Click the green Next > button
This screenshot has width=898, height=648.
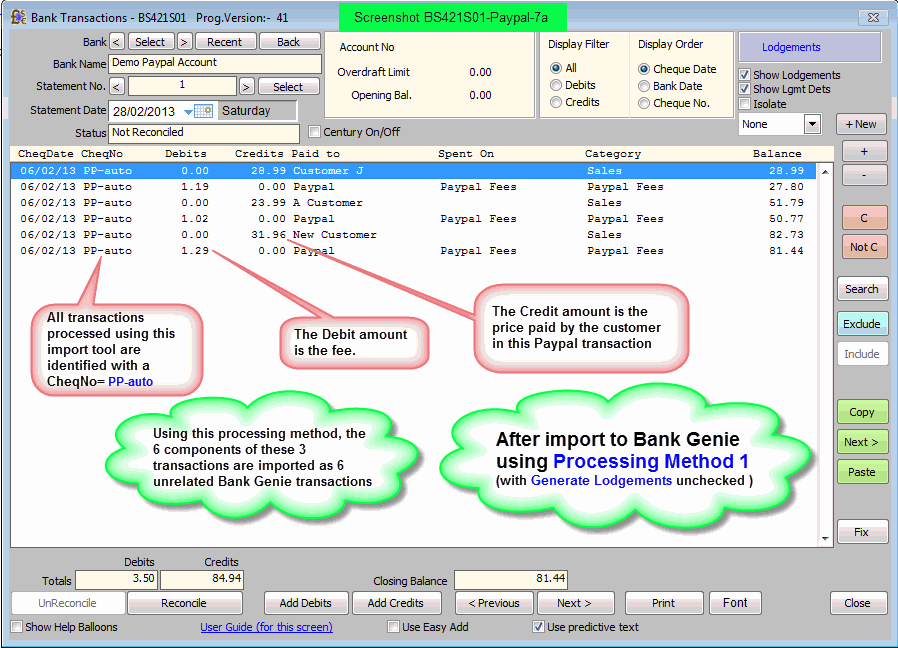(x=862, y=442)
